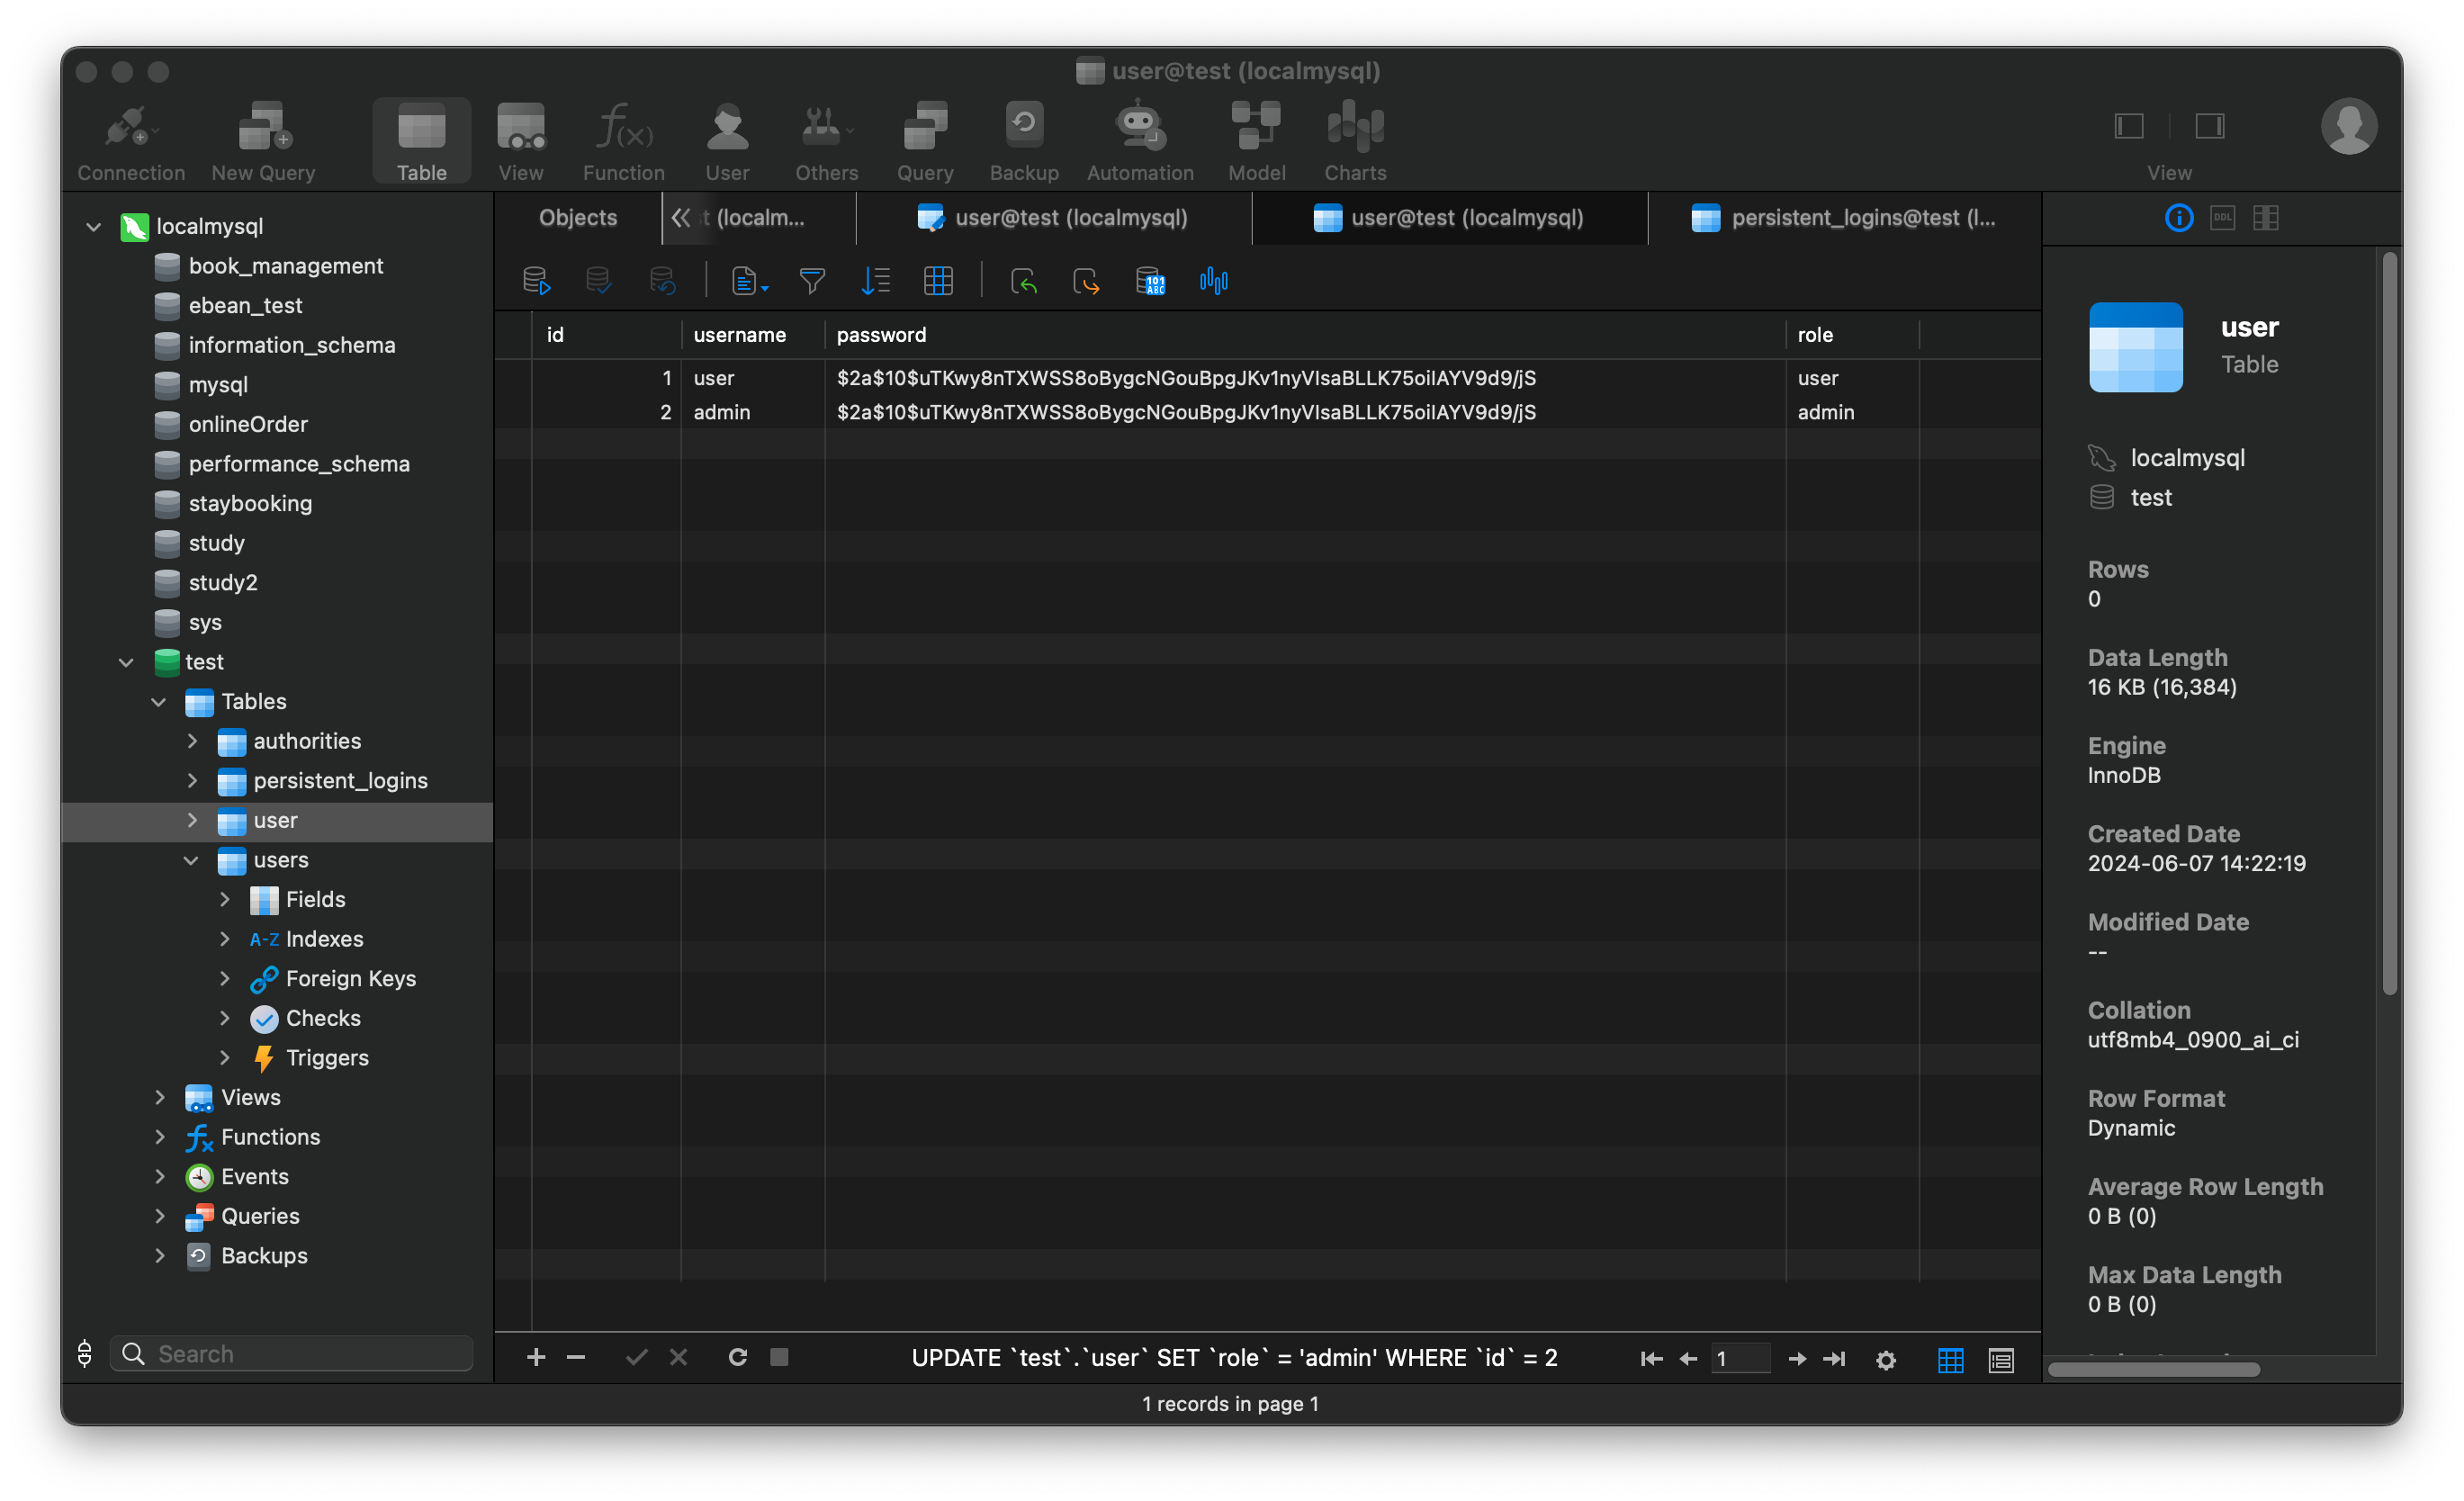Collapse the users table tree
Image resolution: width=2464 pixels, height=1501 pixels.
click(191, 860)
